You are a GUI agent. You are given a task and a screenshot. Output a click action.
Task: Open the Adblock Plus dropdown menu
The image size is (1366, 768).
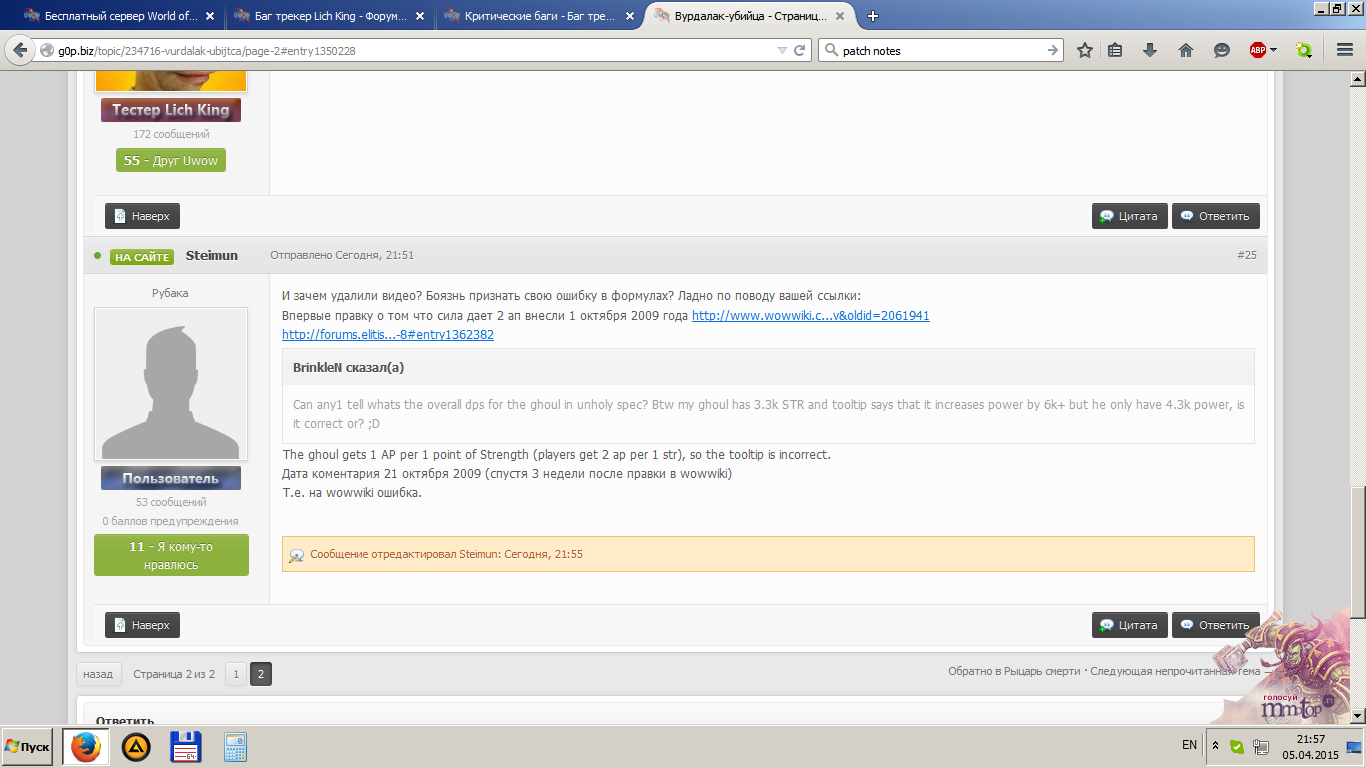coord(1273,51)
